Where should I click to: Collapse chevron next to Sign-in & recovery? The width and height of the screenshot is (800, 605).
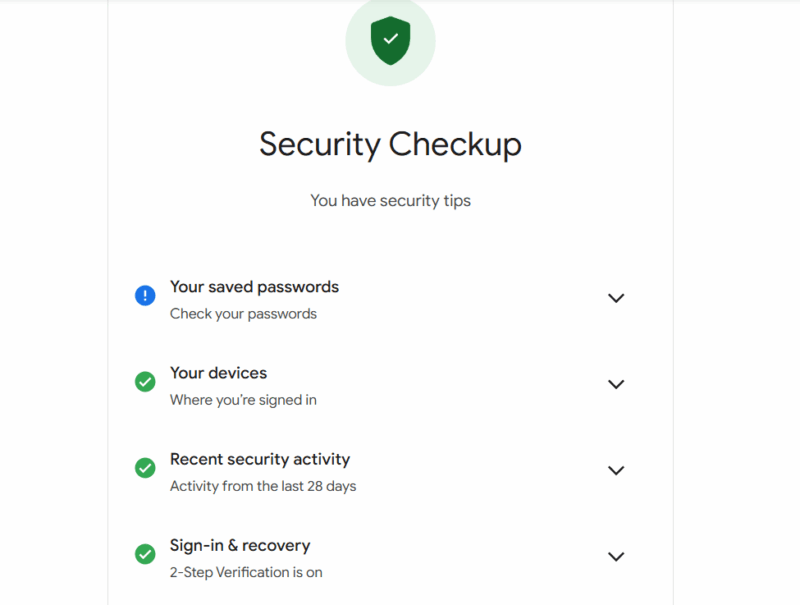[616, 557]
